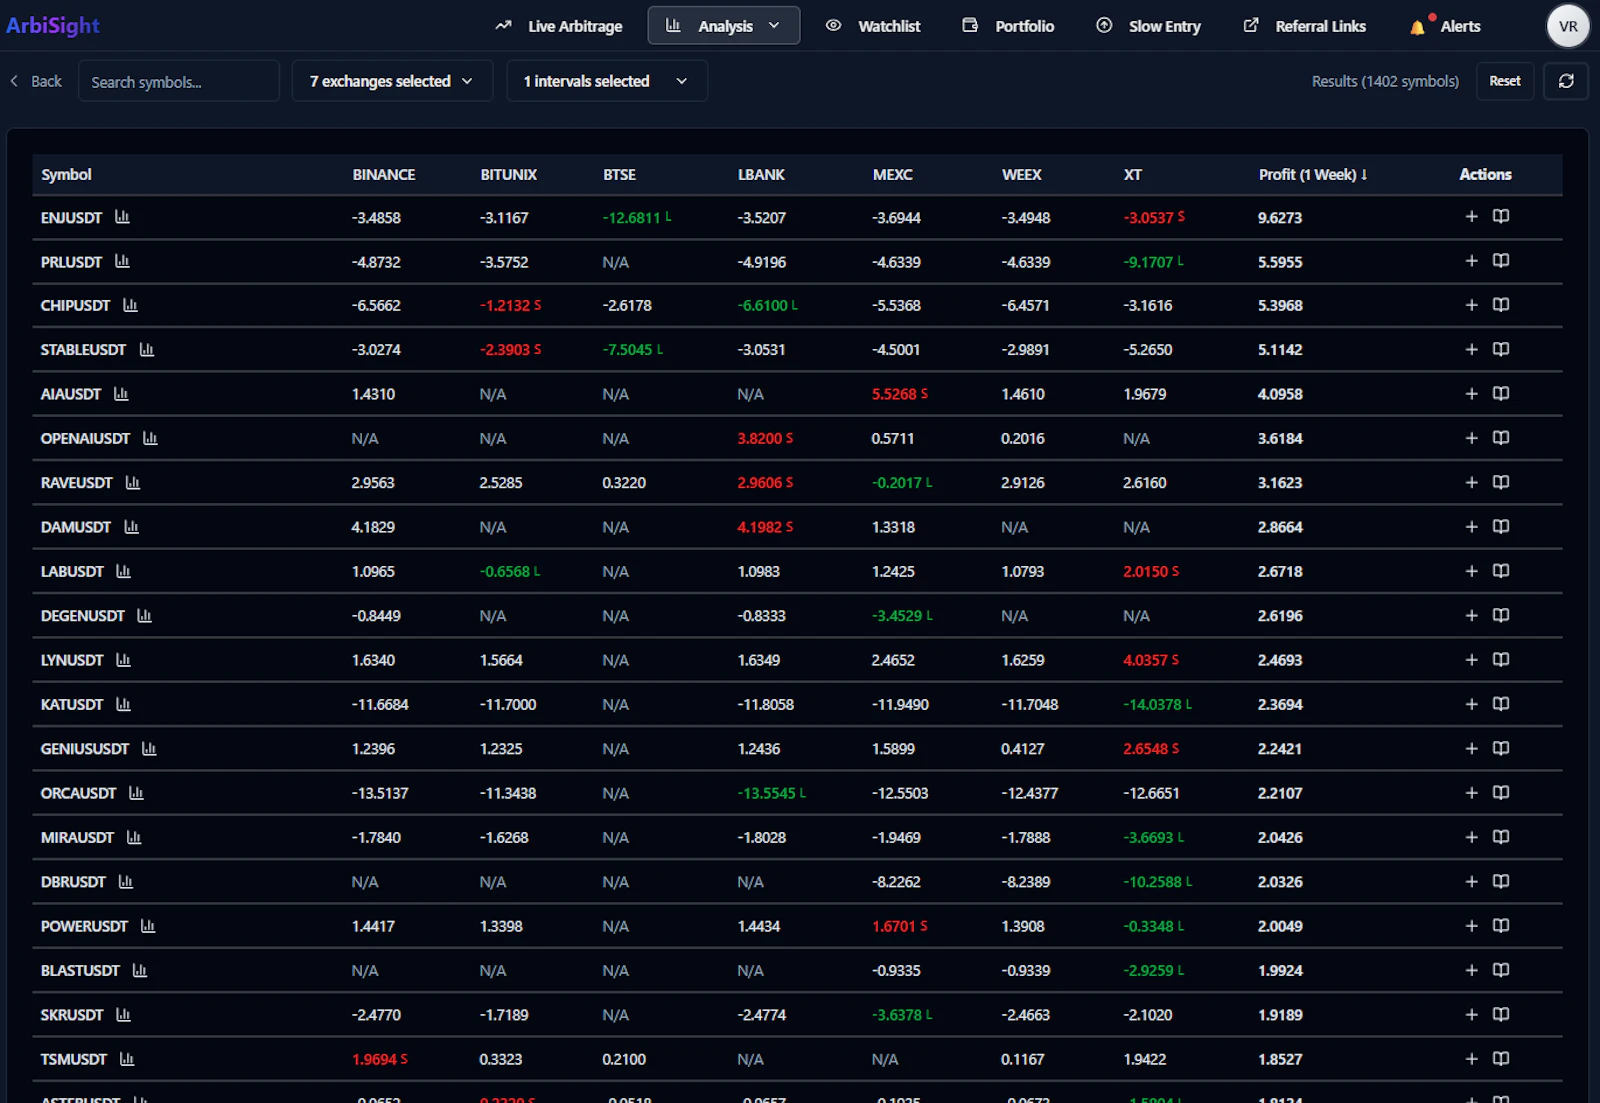Open book icon for ENJUSDT row

[x=1501, y=216]
